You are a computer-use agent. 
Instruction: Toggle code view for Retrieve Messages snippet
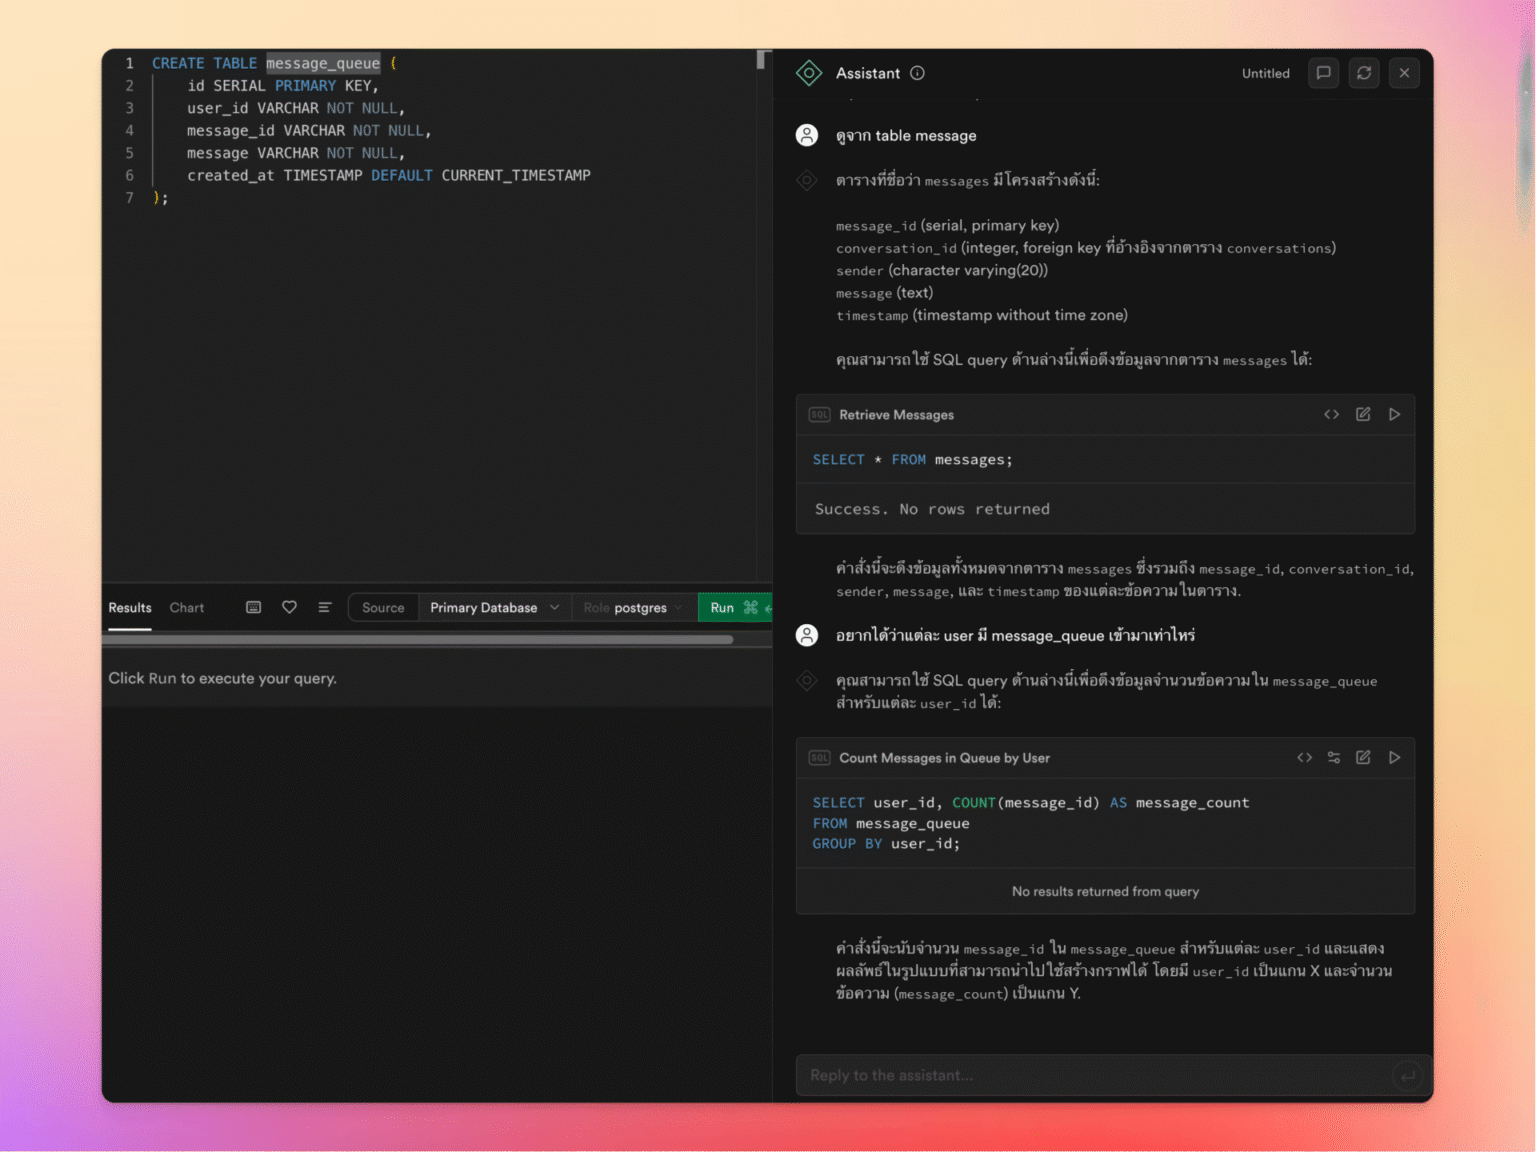(1331, 414)
